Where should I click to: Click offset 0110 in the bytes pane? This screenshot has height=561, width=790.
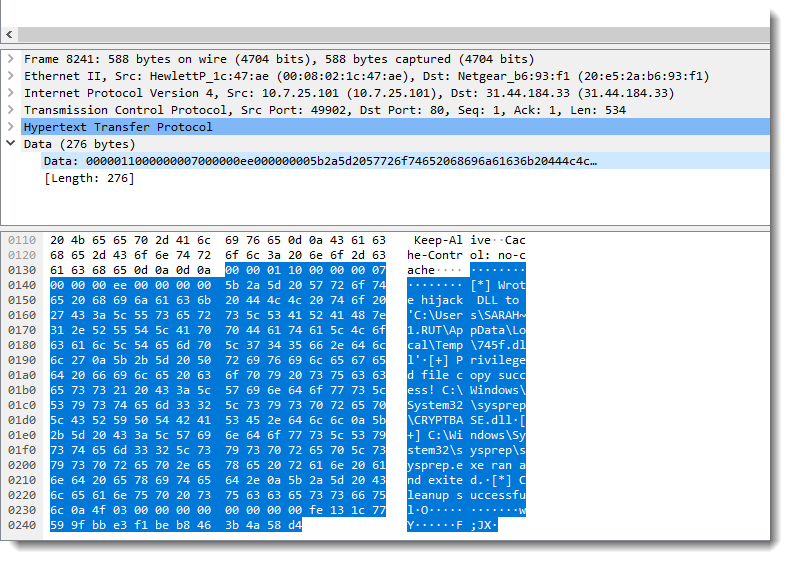22,241
